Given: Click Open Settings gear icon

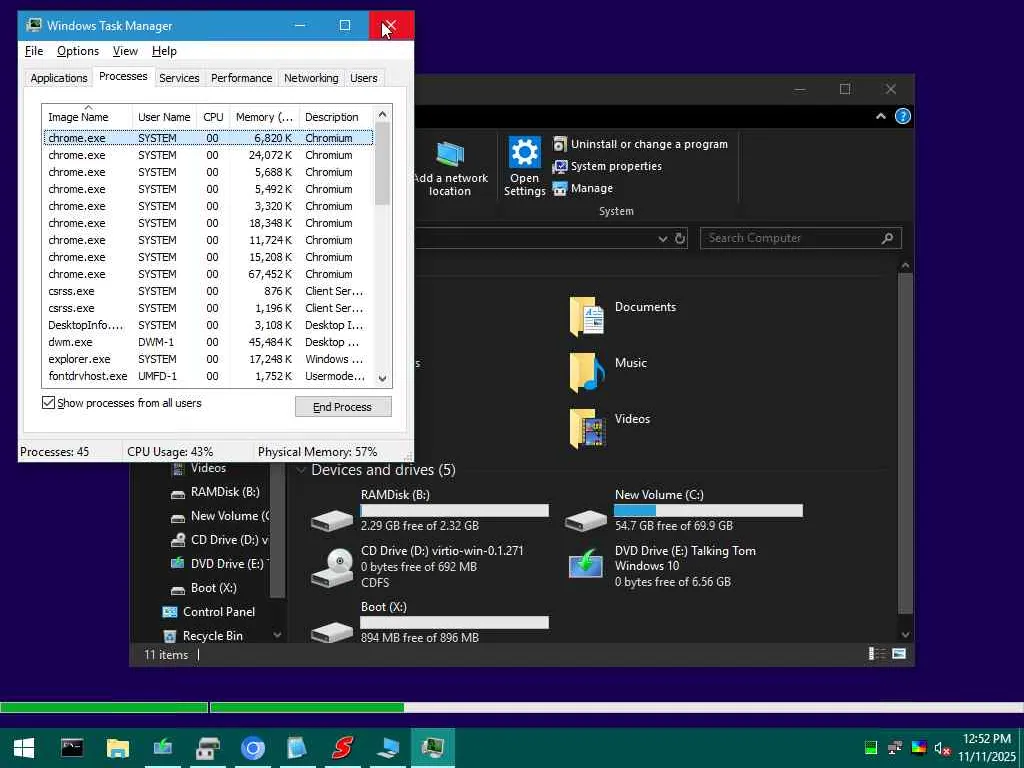Looking at the screenshot, I should [x=524, y=152].
